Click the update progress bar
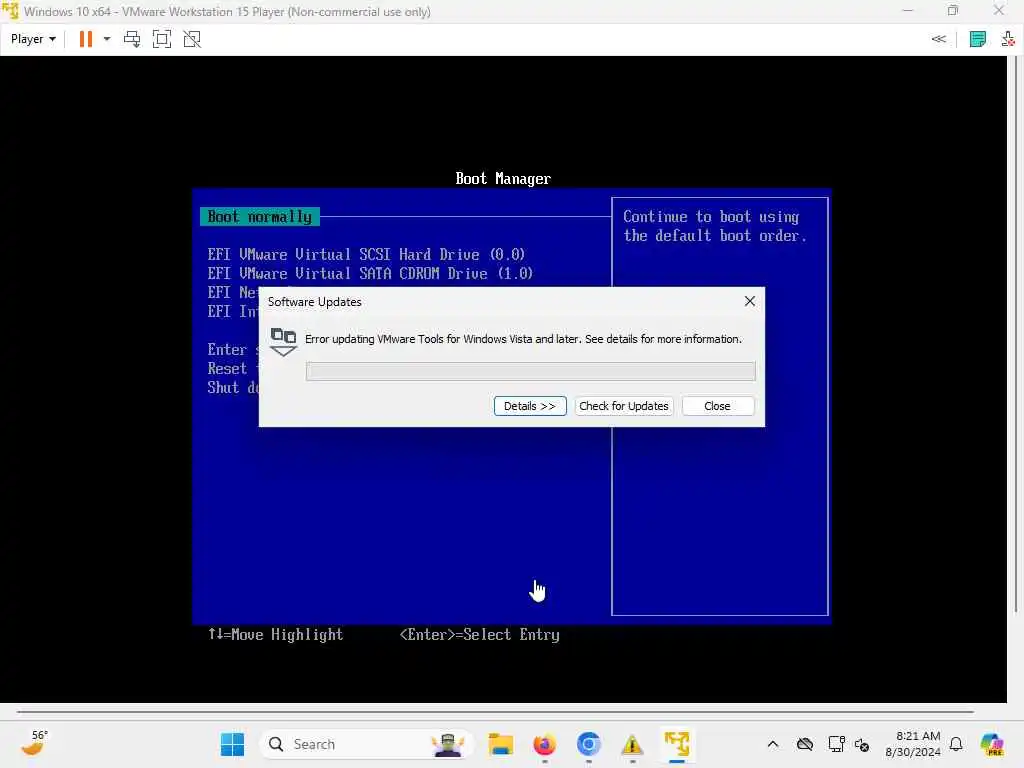This screenshot has height=768, width=1024. pos(530,372)
